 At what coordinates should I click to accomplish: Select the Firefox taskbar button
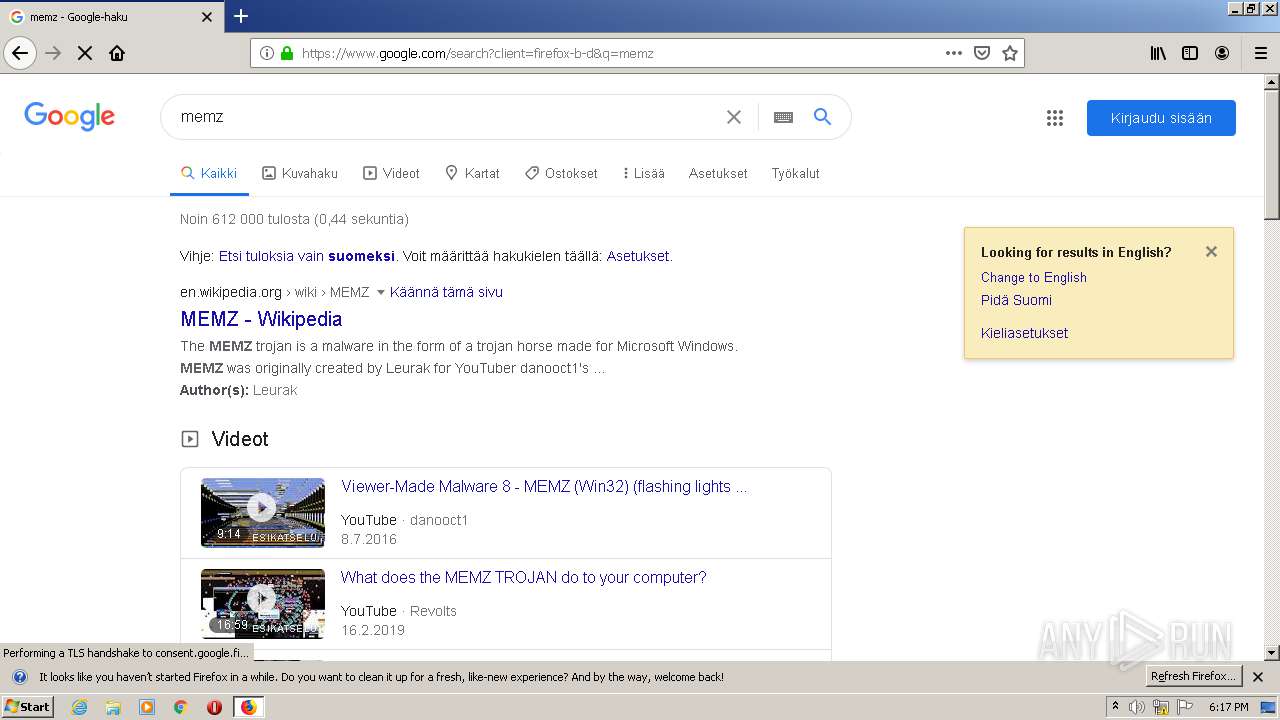(248, 707)
